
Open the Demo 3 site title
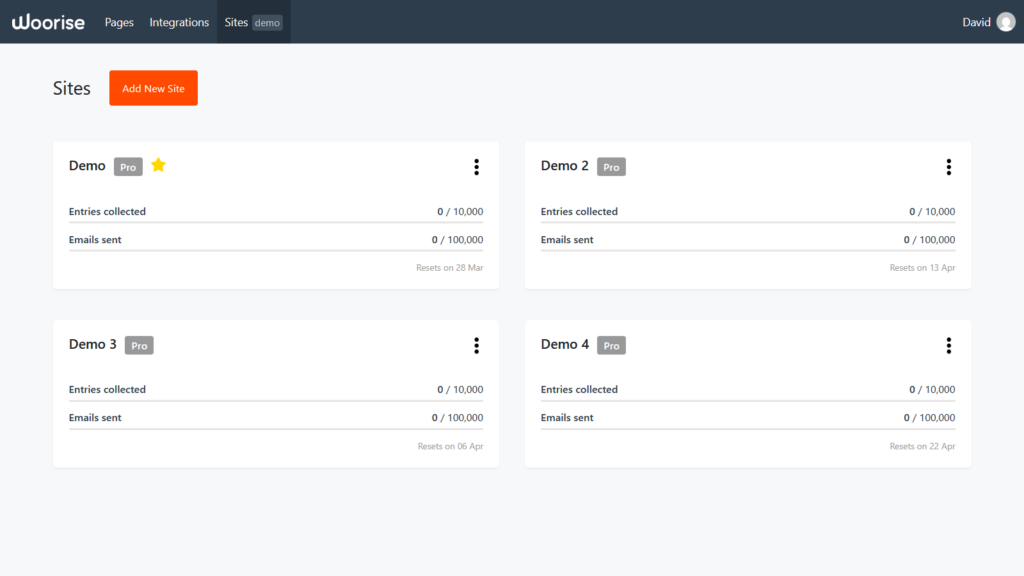tap(93, 344)
